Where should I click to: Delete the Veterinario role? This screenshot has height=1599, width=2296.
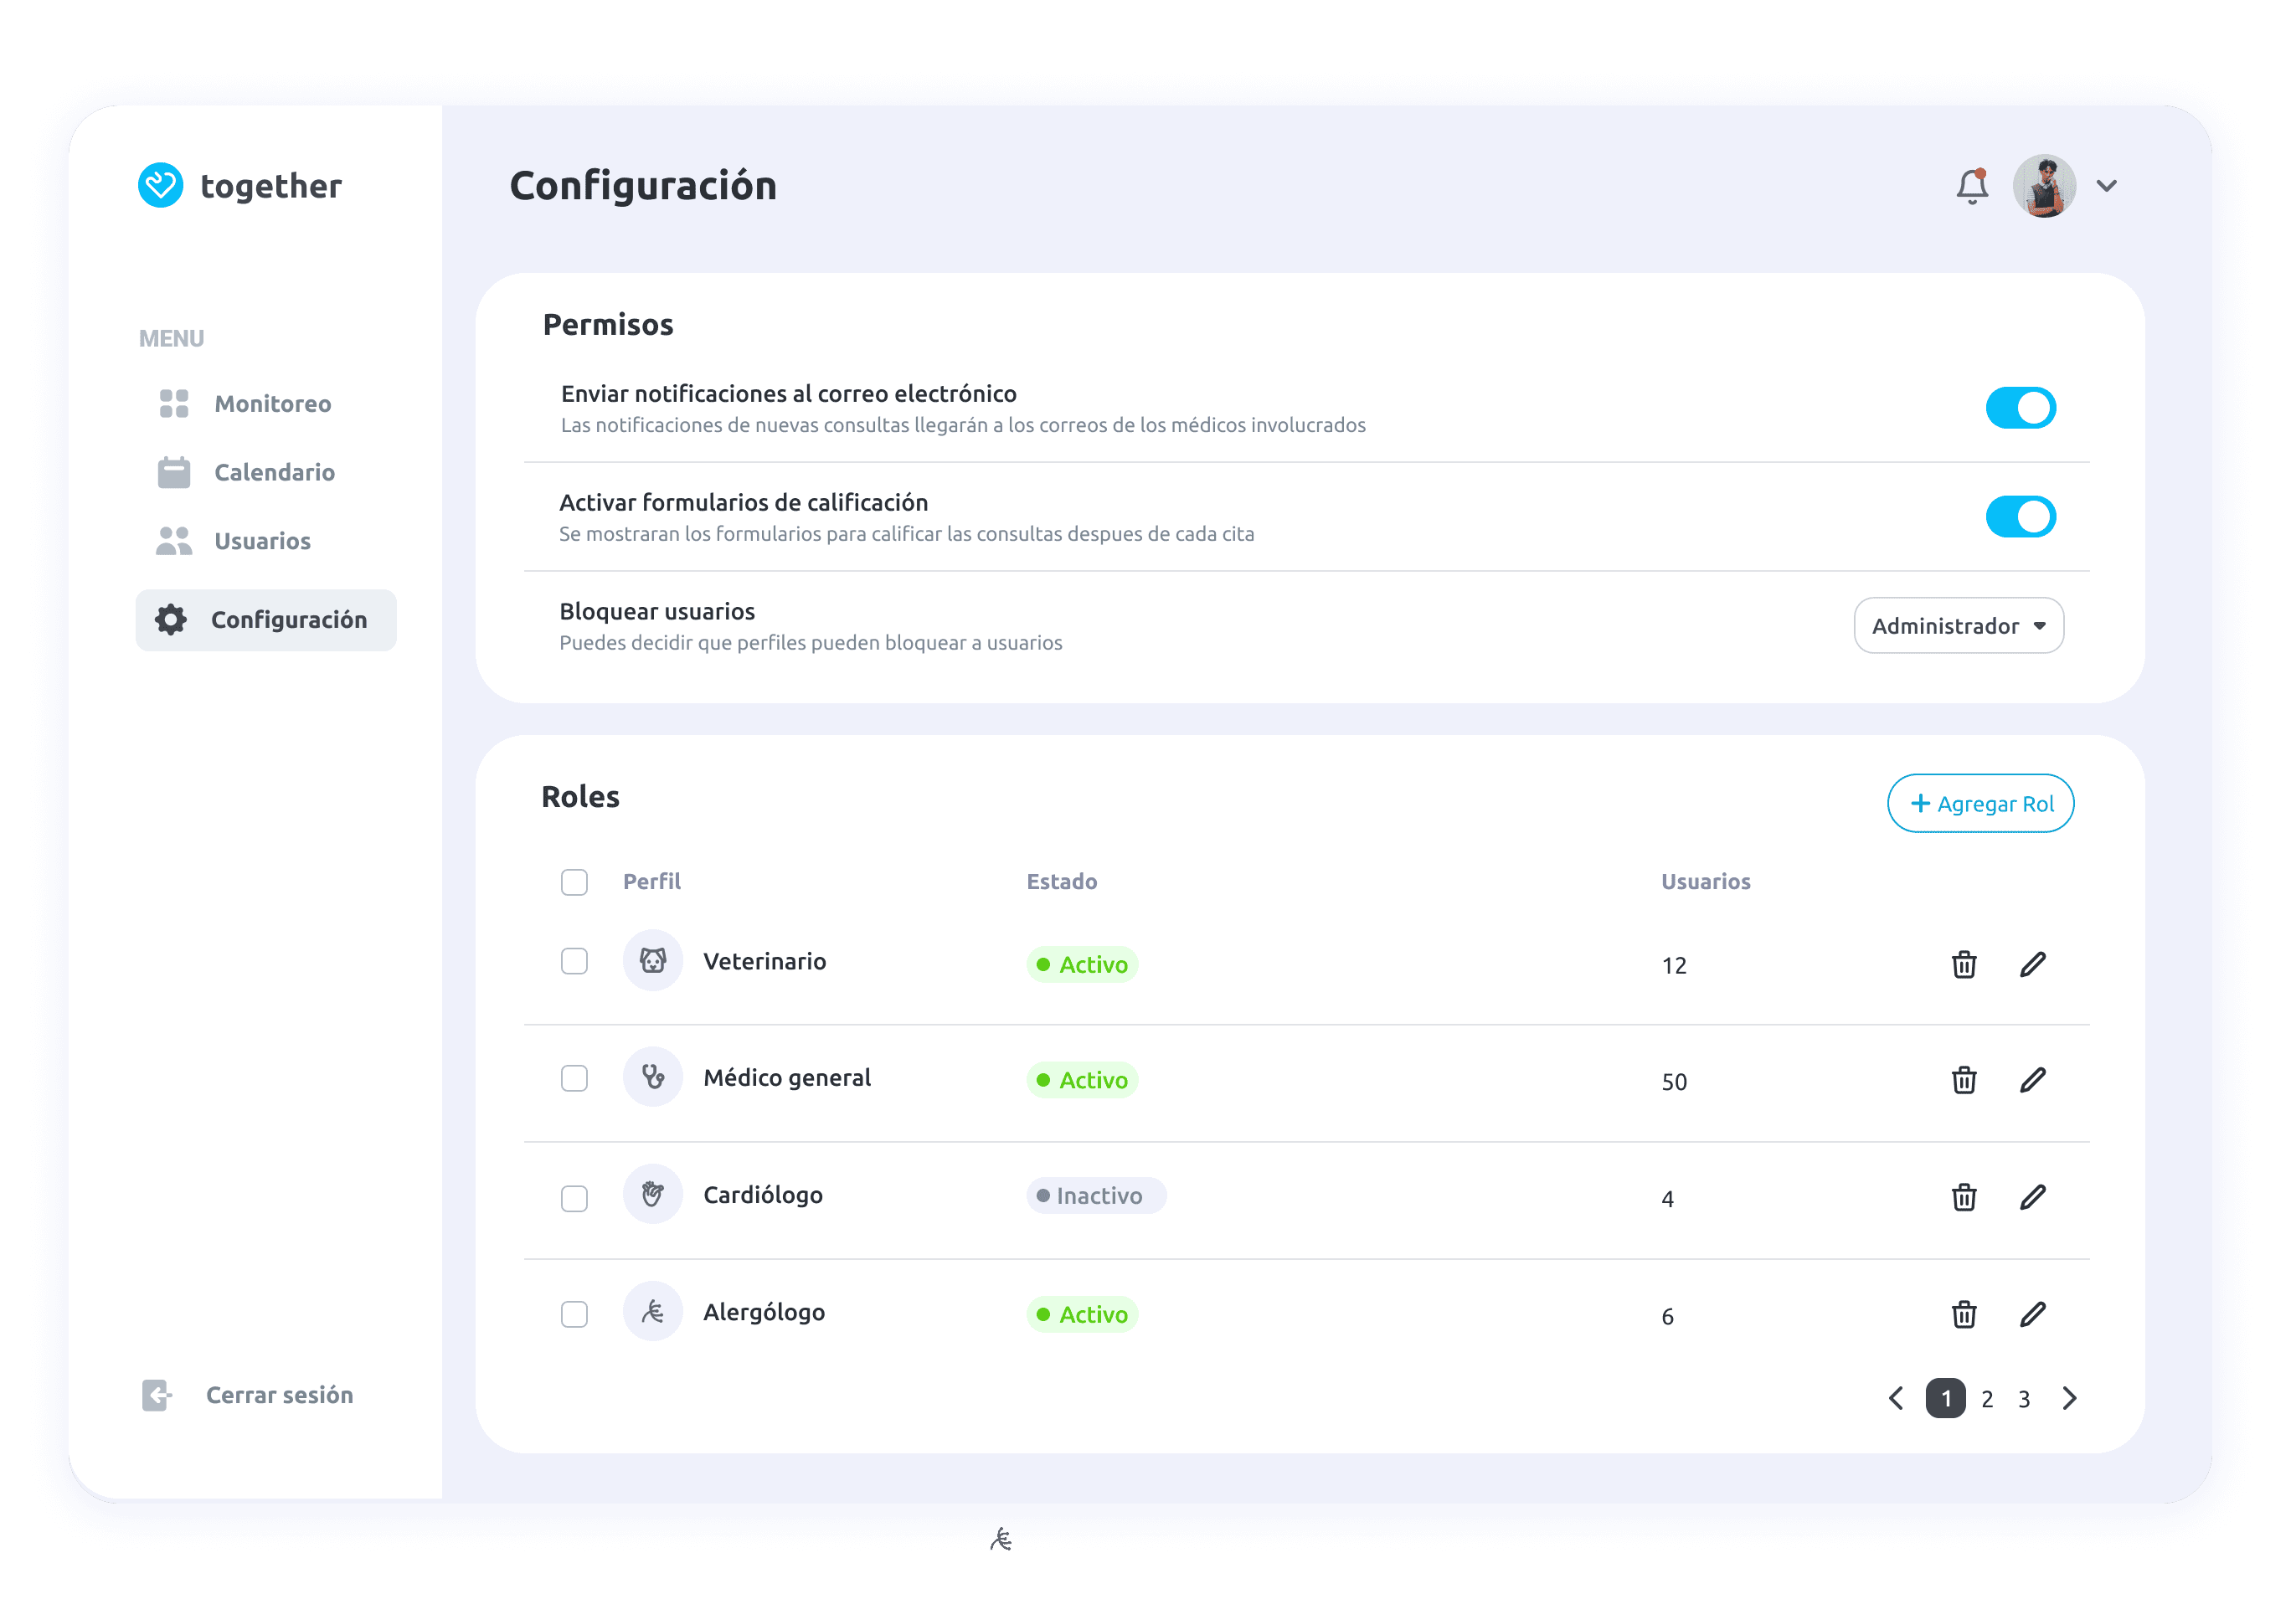tap(1963, 964)
